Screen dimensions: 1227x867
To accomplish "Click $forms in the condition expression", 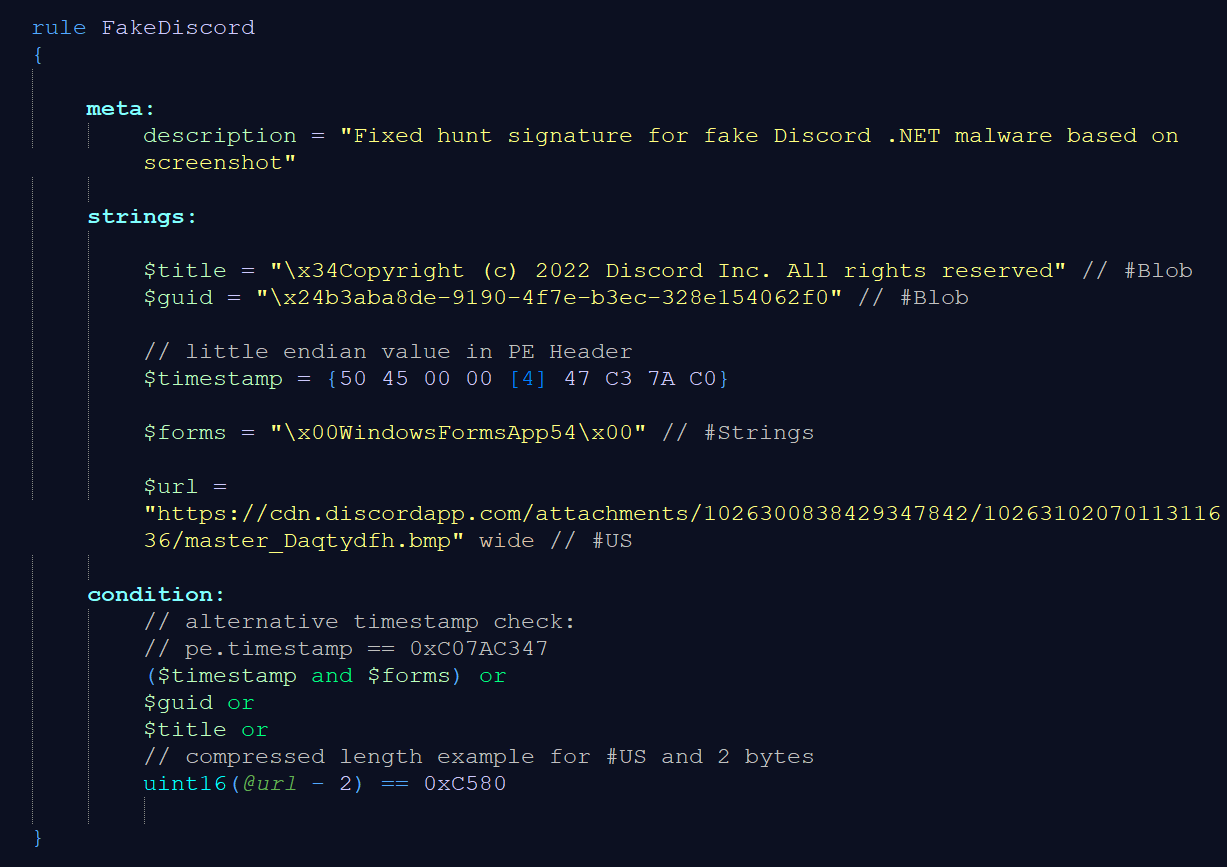I will click(x=409, y=676).
